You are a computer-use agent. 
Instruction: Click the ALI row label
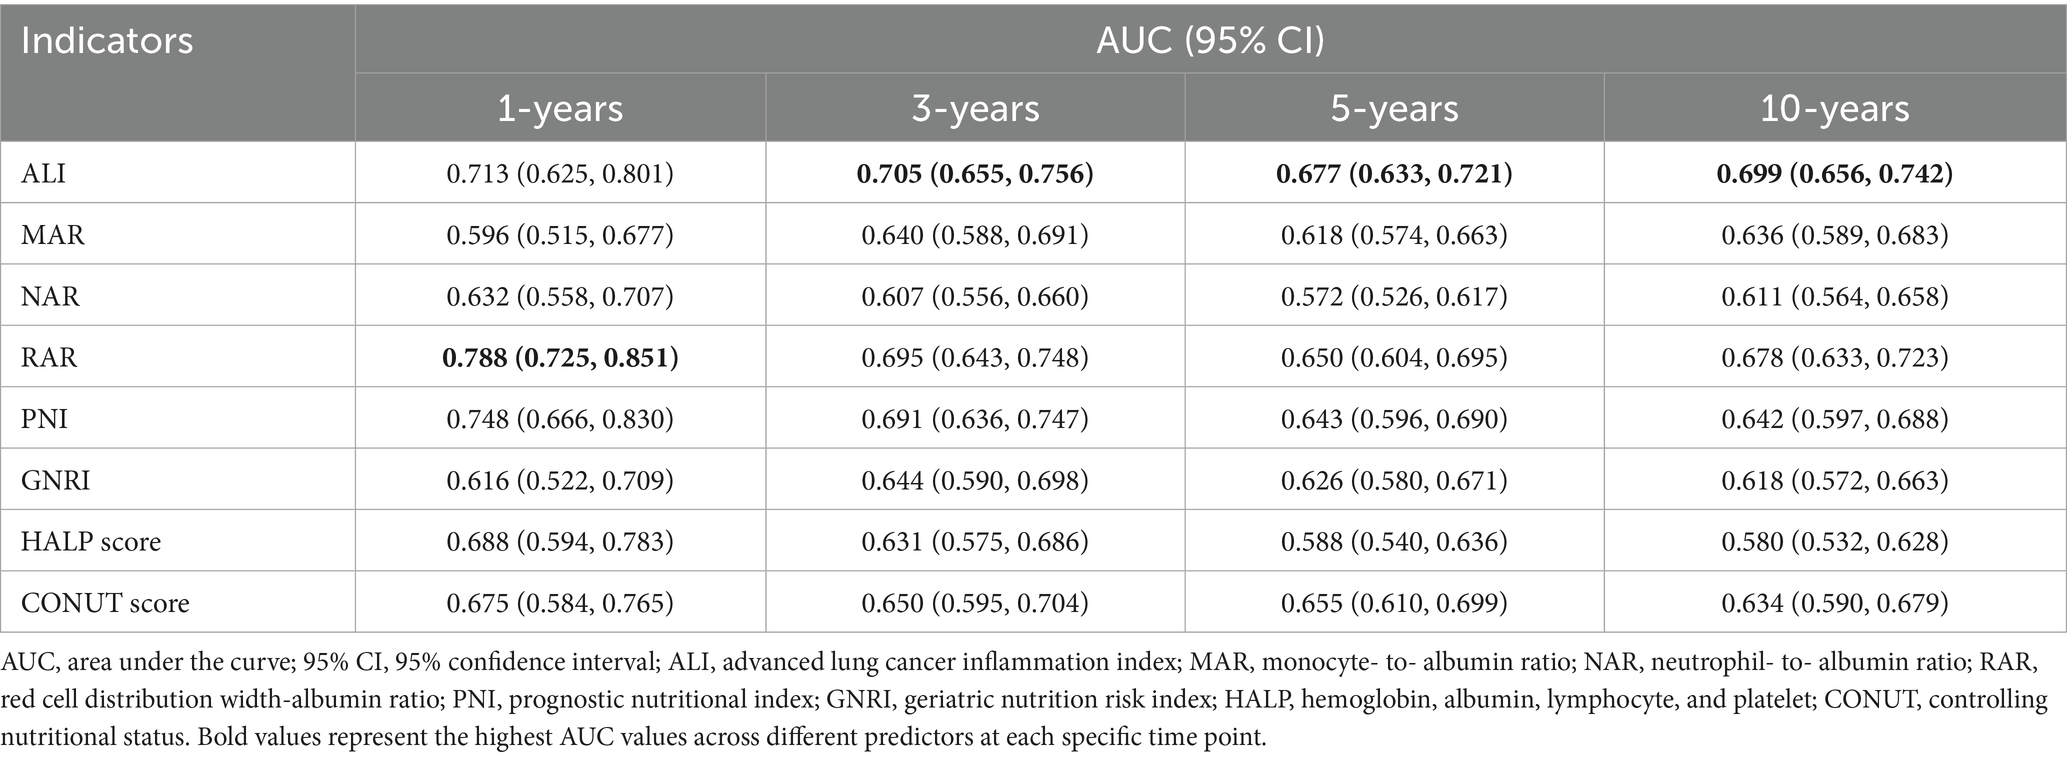44,174
